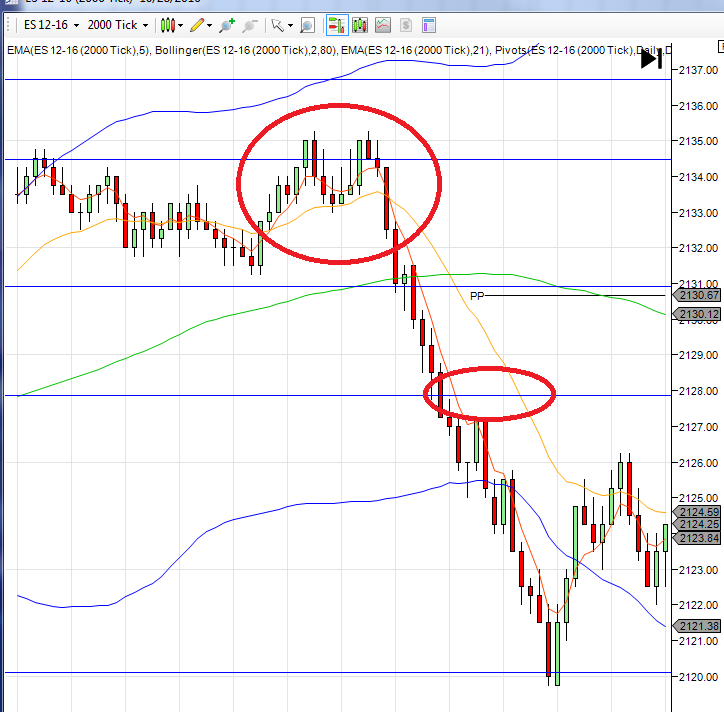Click the scroll-to-latest-bar arrow icon
This screenshot has height=712, width=724.
pos(652,59)
